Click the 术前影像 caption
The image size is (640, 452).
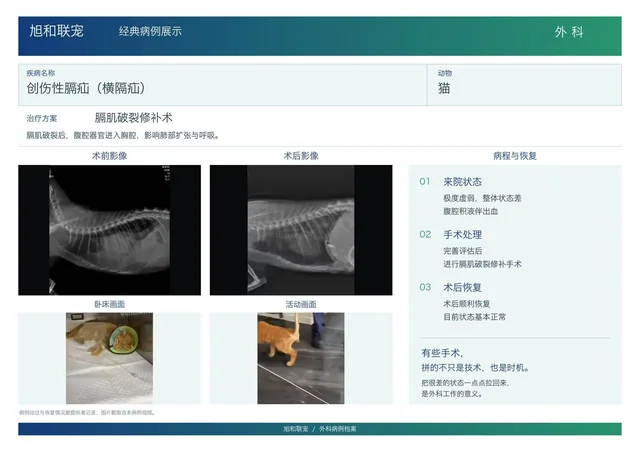tap(109, 156)
